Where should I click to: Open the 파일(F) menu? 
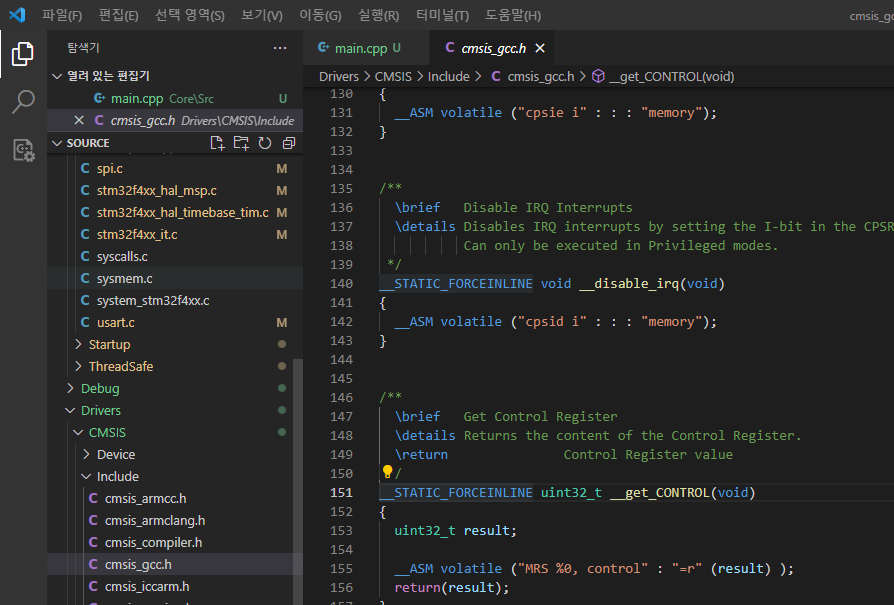62,15
